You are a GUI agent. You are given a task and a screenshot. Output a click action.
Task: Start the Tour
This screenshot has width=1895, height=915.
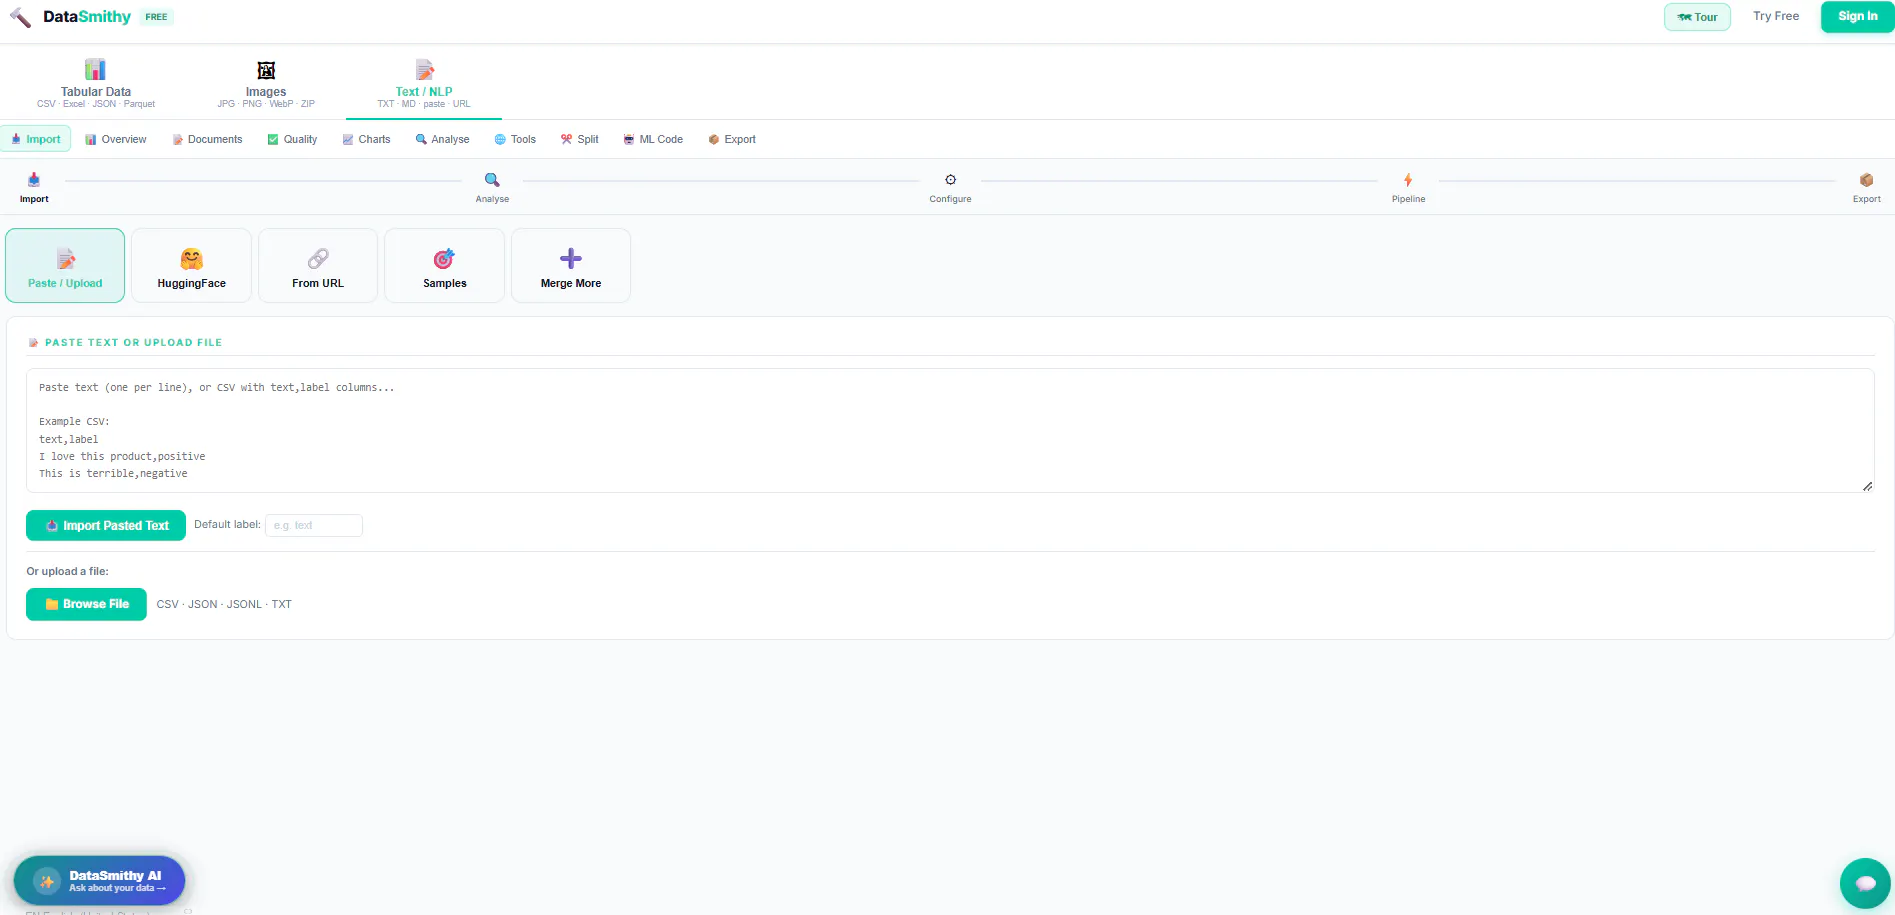(x=1697, y=17)
